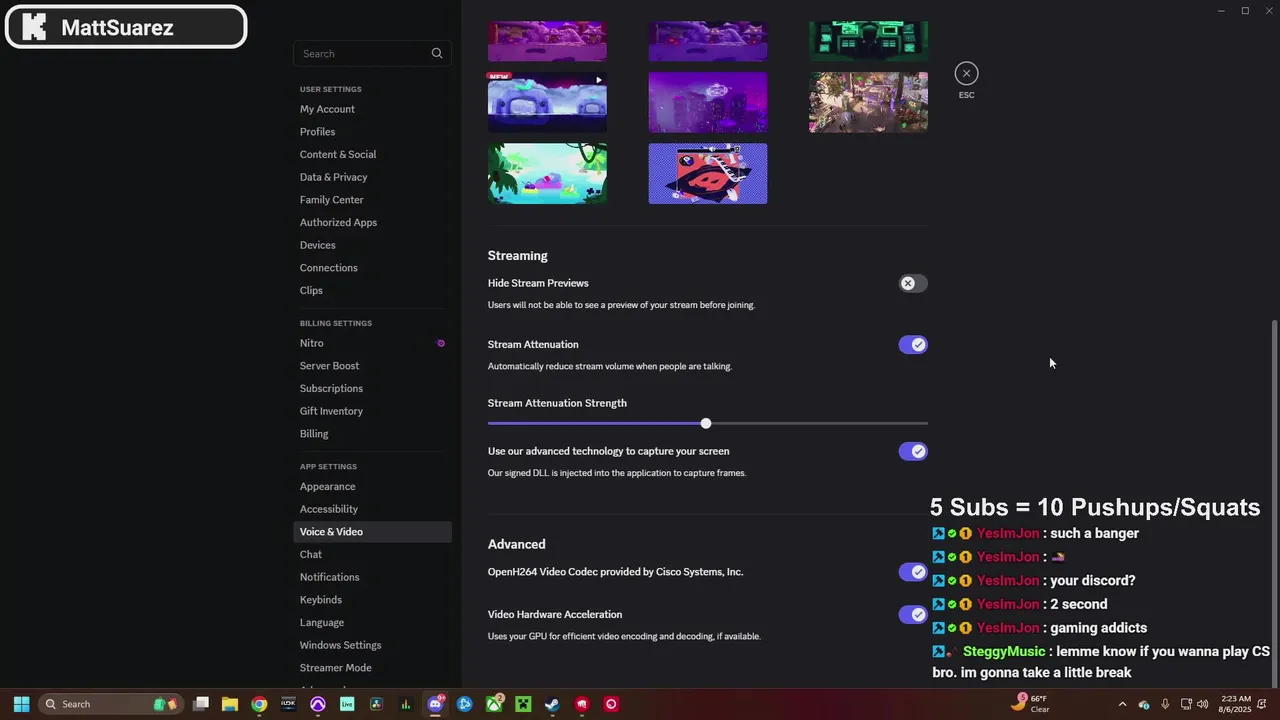Image resolution: width=1280 pixels, height=720 pixels.
Task: Open the Riot Games fist icon in taskbar
Action: point(582,704)
